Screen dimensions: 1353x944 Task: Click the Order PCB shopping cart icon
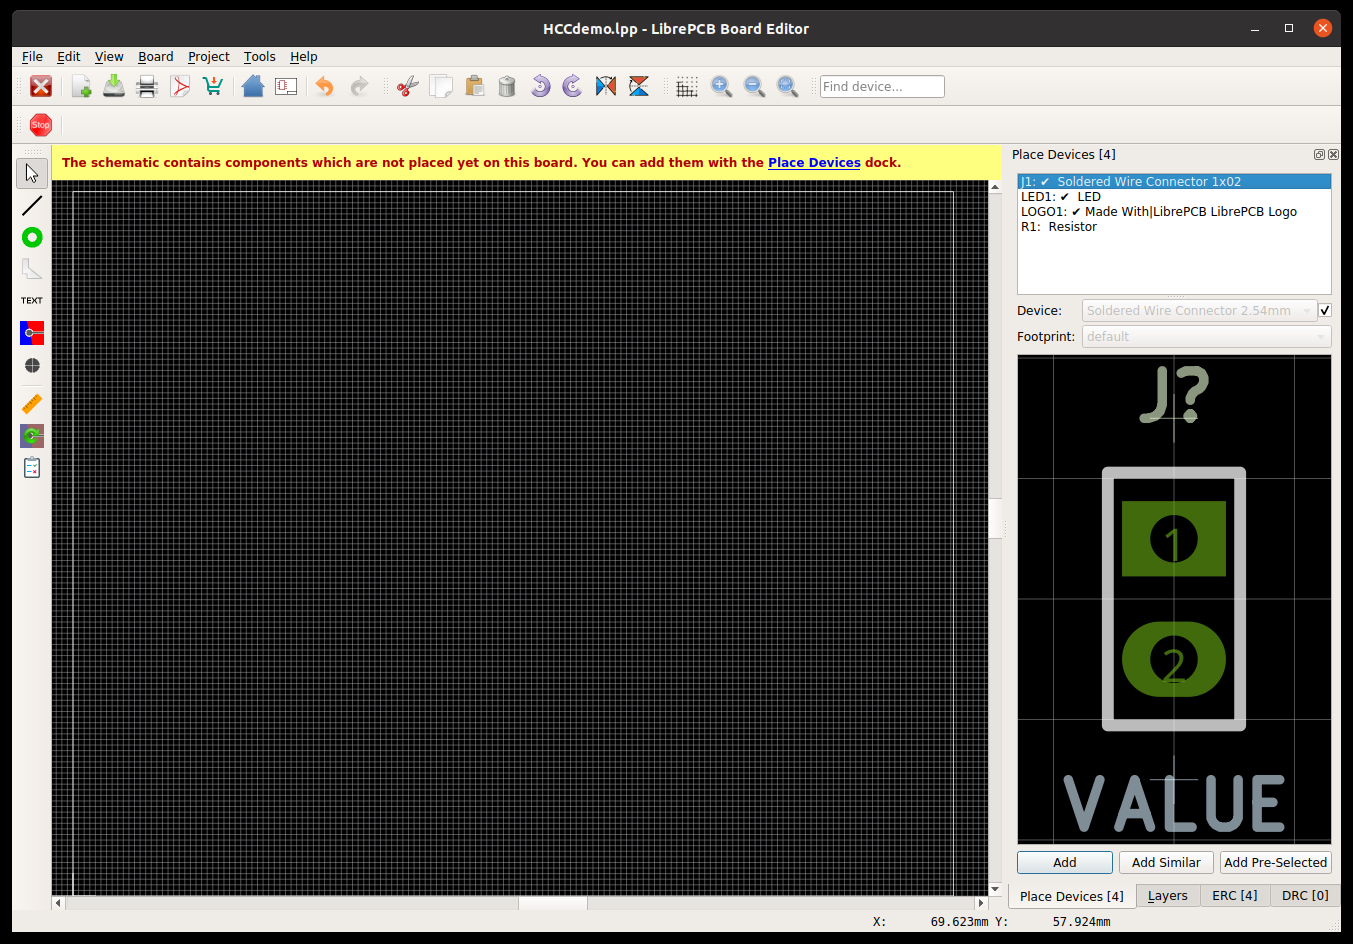[x=213, y=87]
